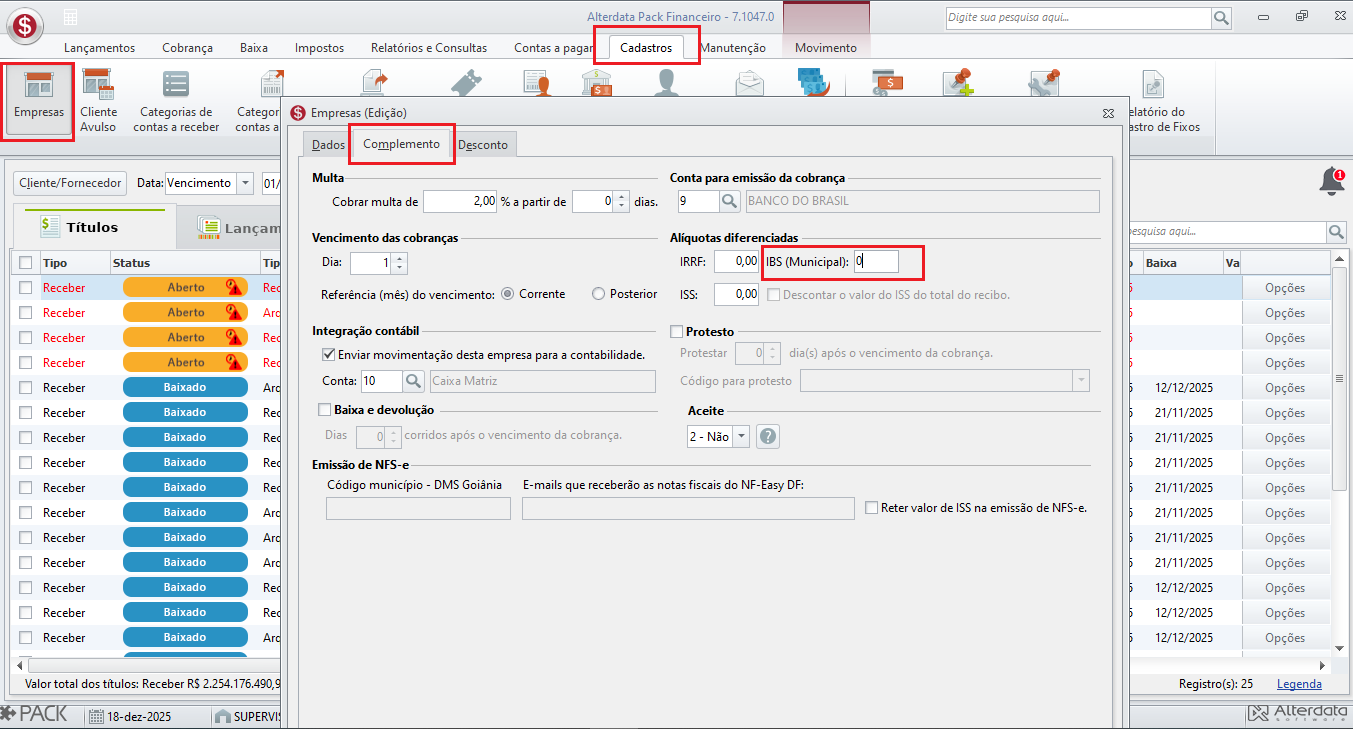Click the magnifier beside the top search box
The image size is (1353, 729).
(1221, 18)
